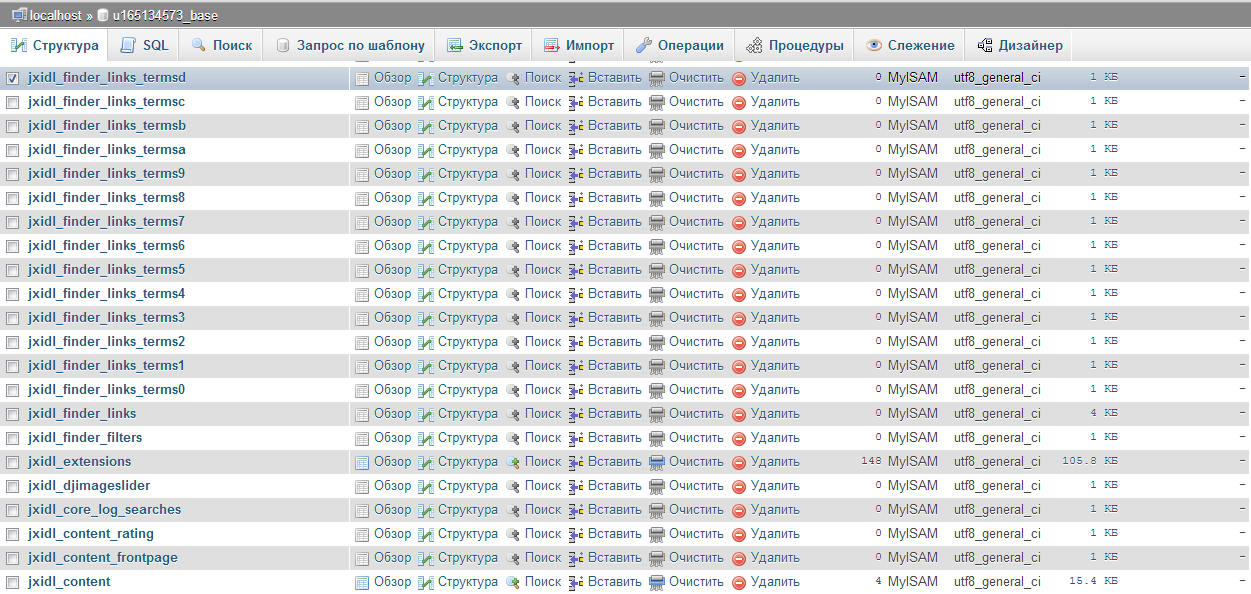Viewport: 1251px width, 594px height.
Task: Click the 105.8 КБ size value
Action: pos(1089,462)
